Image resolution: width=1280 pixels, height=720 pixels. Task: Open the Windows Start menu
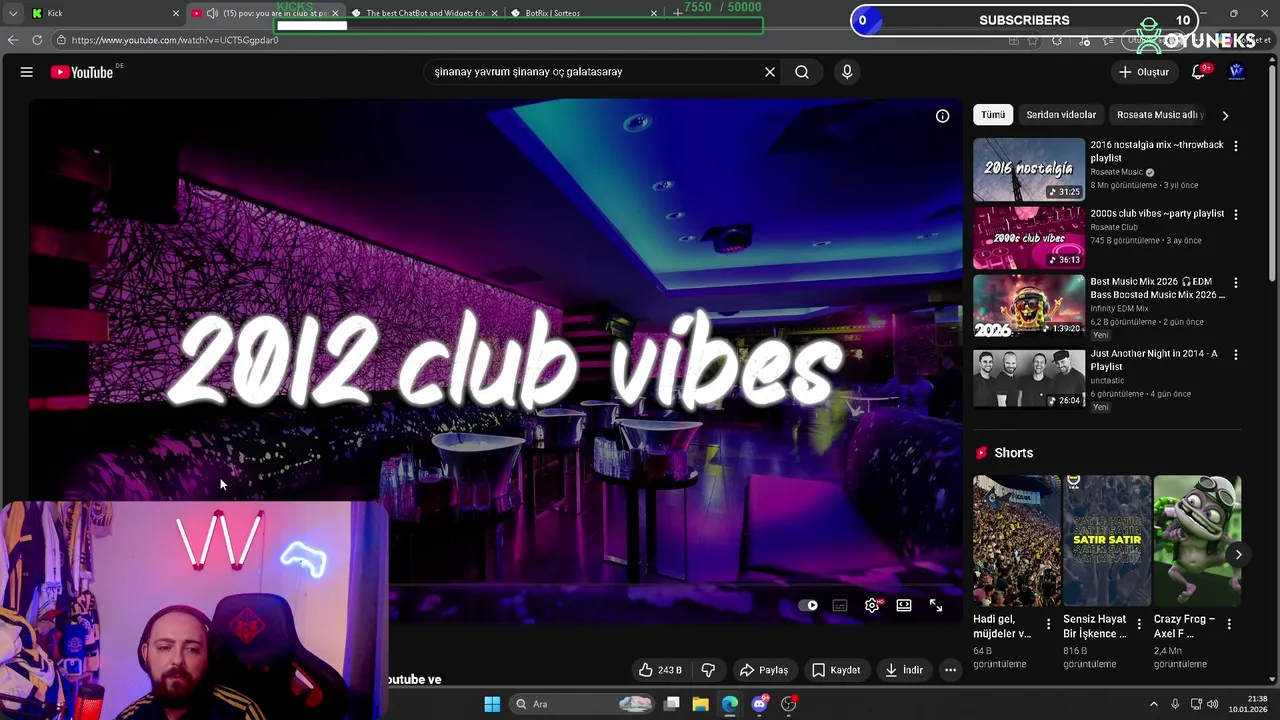coord(492,704)
